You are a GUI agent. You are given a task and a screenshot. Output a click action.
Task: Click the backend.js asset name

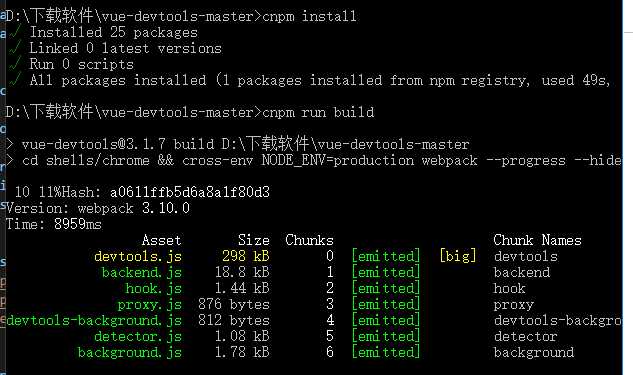click(x=142, y=272)
